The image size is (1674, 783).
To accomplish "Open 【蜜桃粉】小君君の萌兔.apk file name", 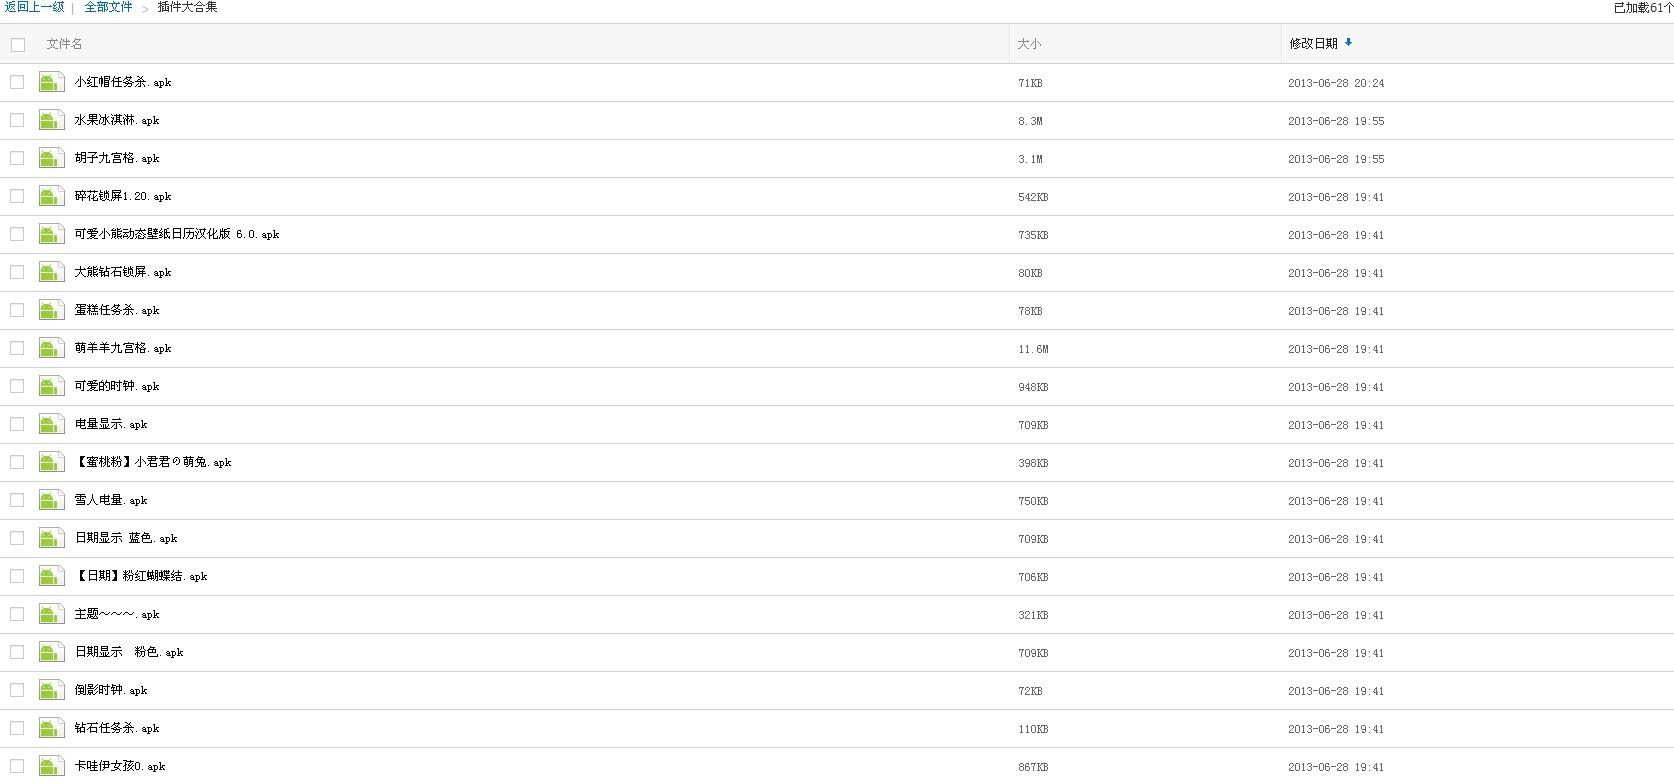I will pos(153,462).
